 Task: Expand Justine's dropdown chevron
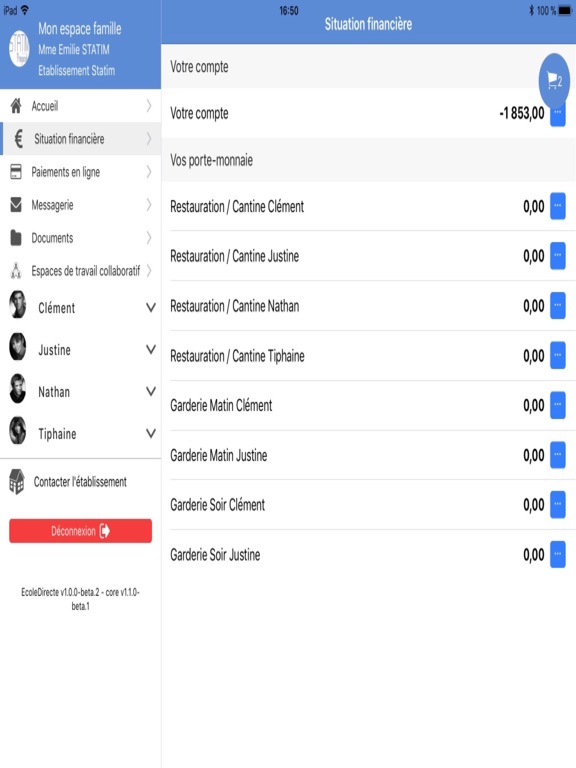pos(151,349)
